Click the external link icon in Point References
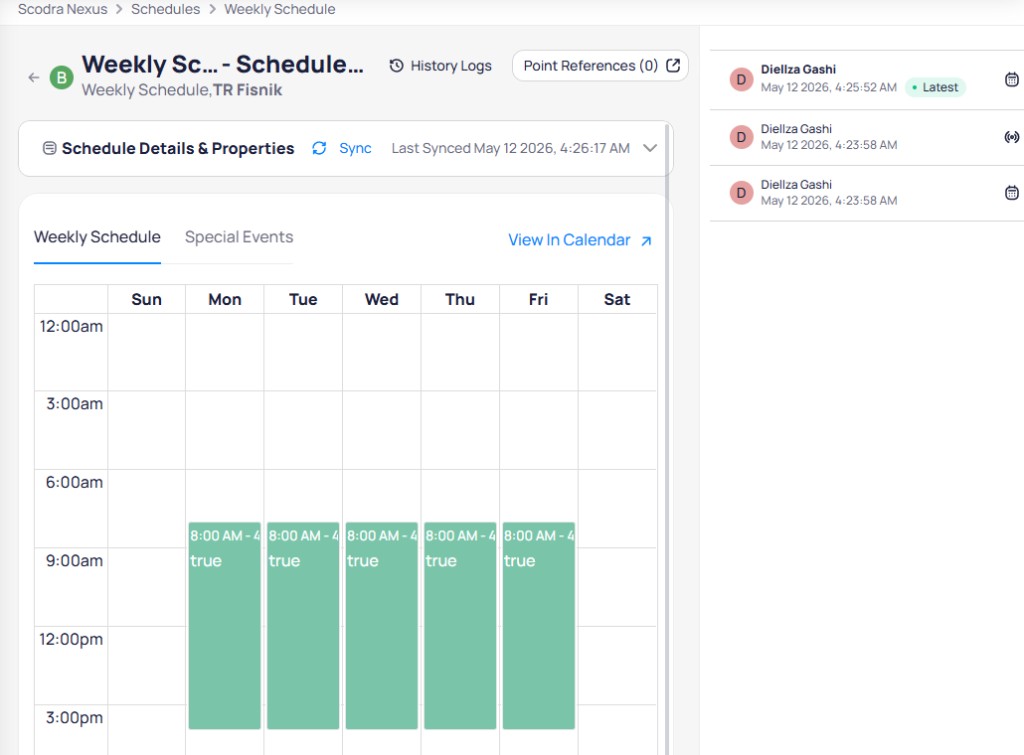Viewport: 1024px width, 755px height. click(x=673, y=65)
